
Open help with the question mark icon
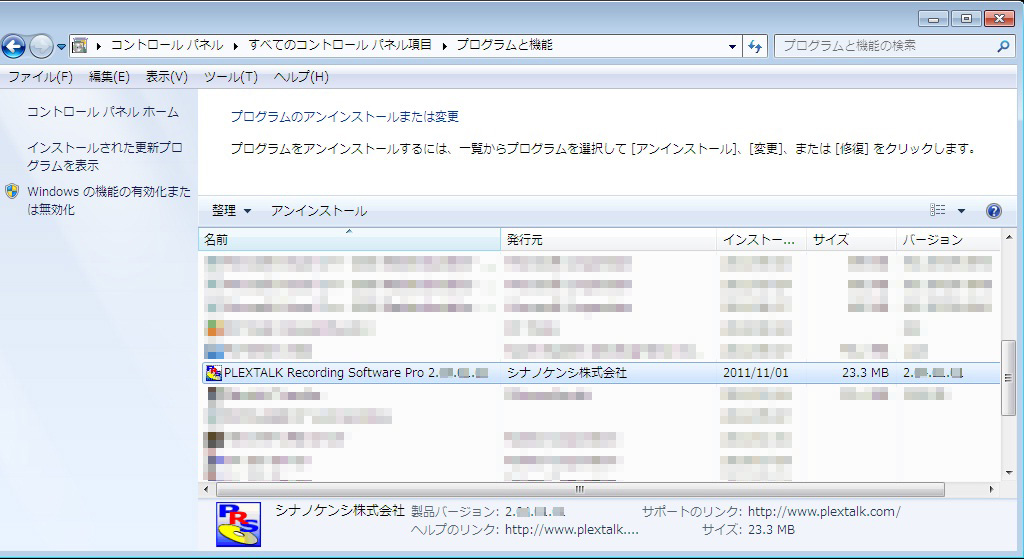tap(993, 211)
